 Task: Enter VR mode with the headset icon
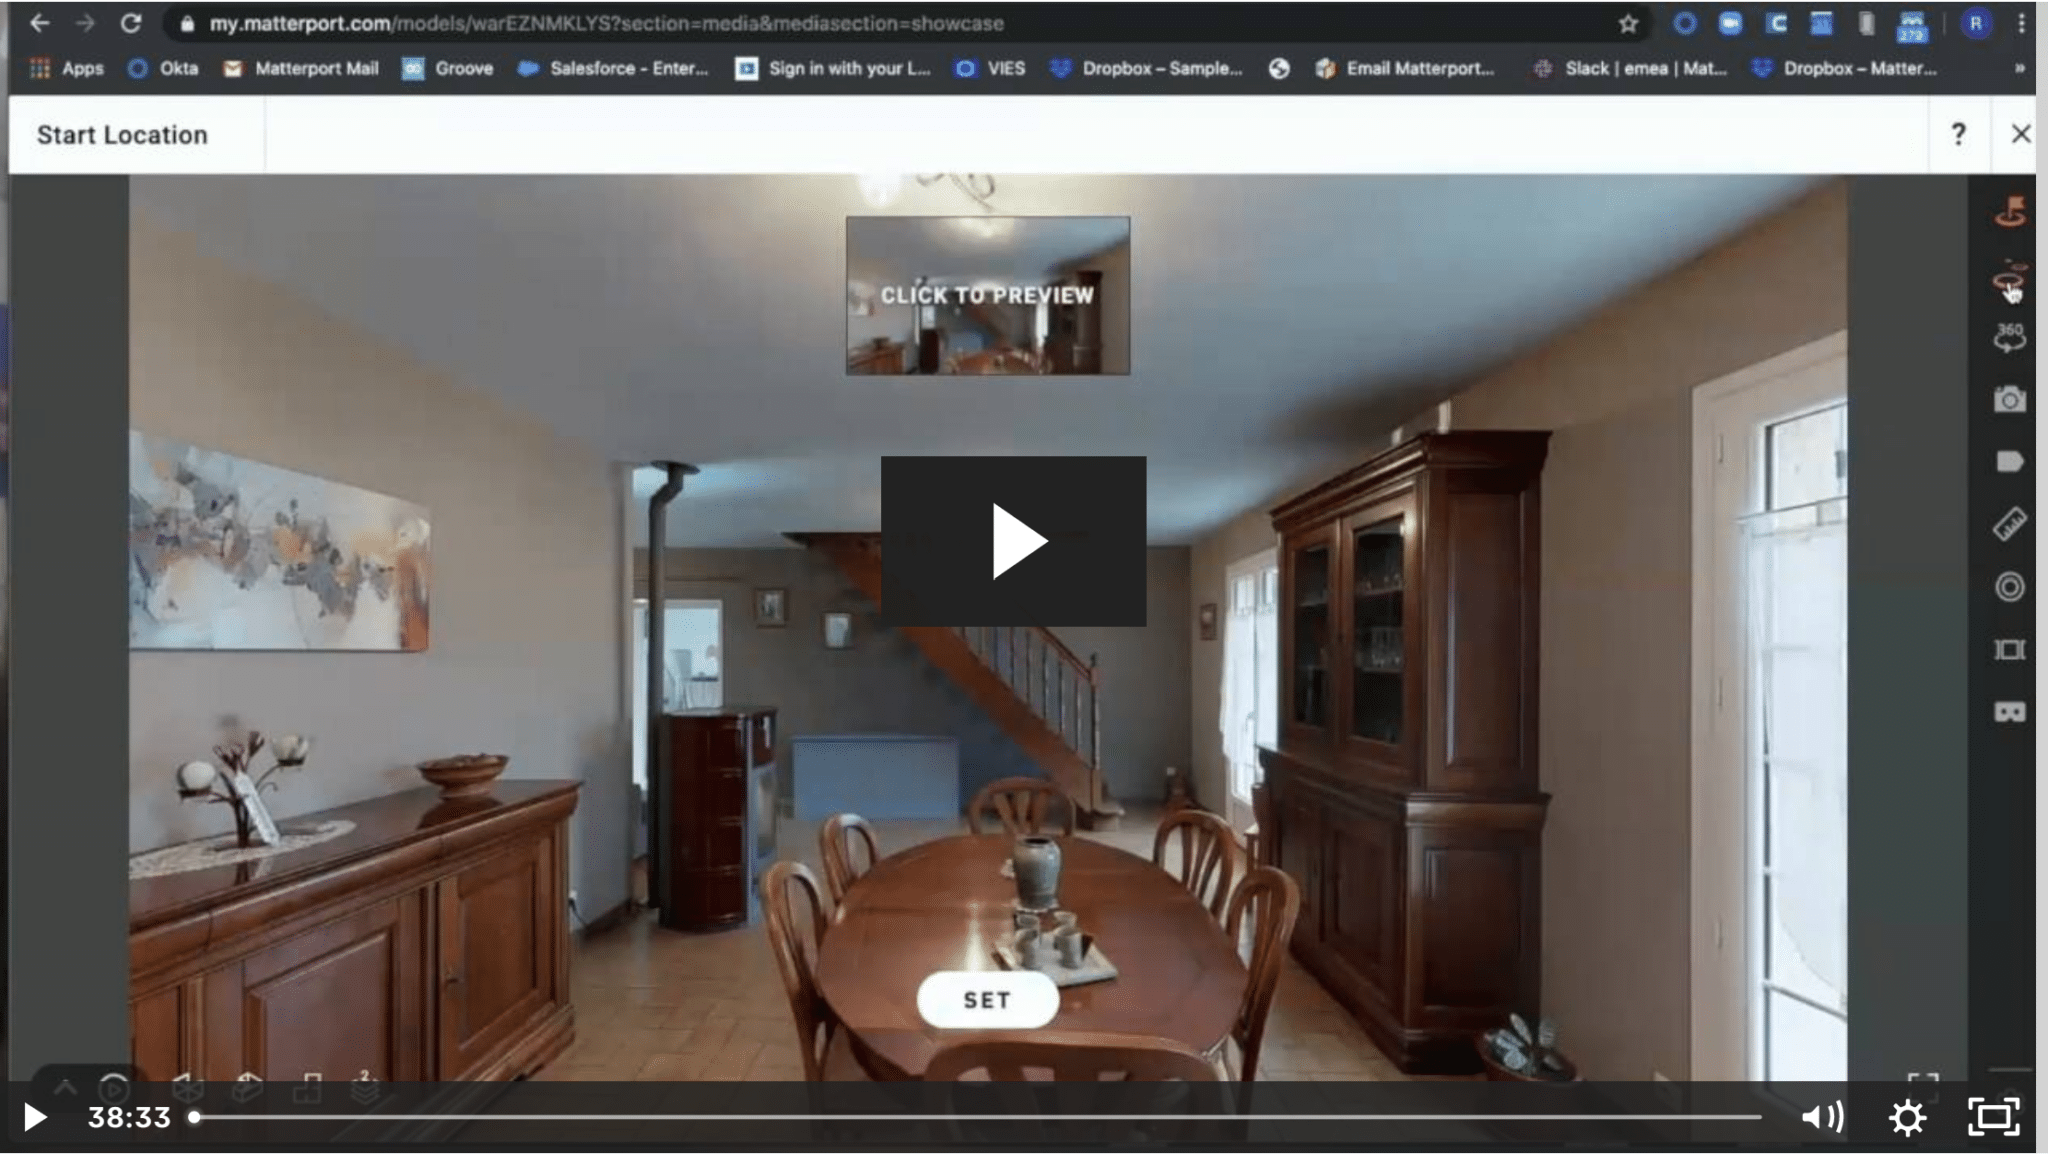(2009, 710)
